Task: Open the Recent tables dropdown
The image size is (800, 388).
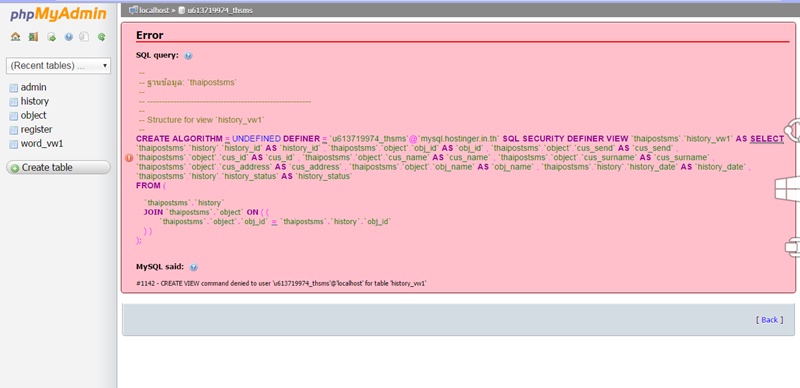Action: click(58, 66)
